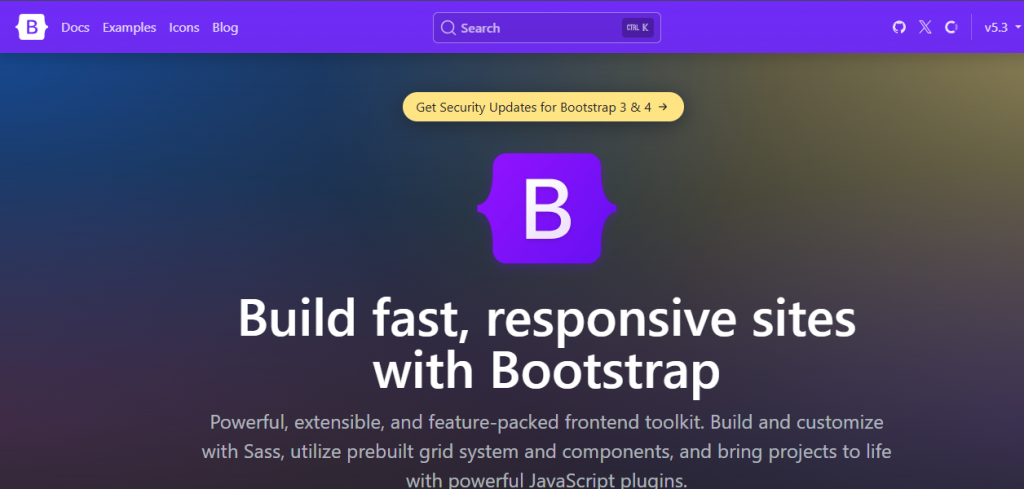Open the Blog link
This screenshot has height=489, width=1024.
(225, 27)
